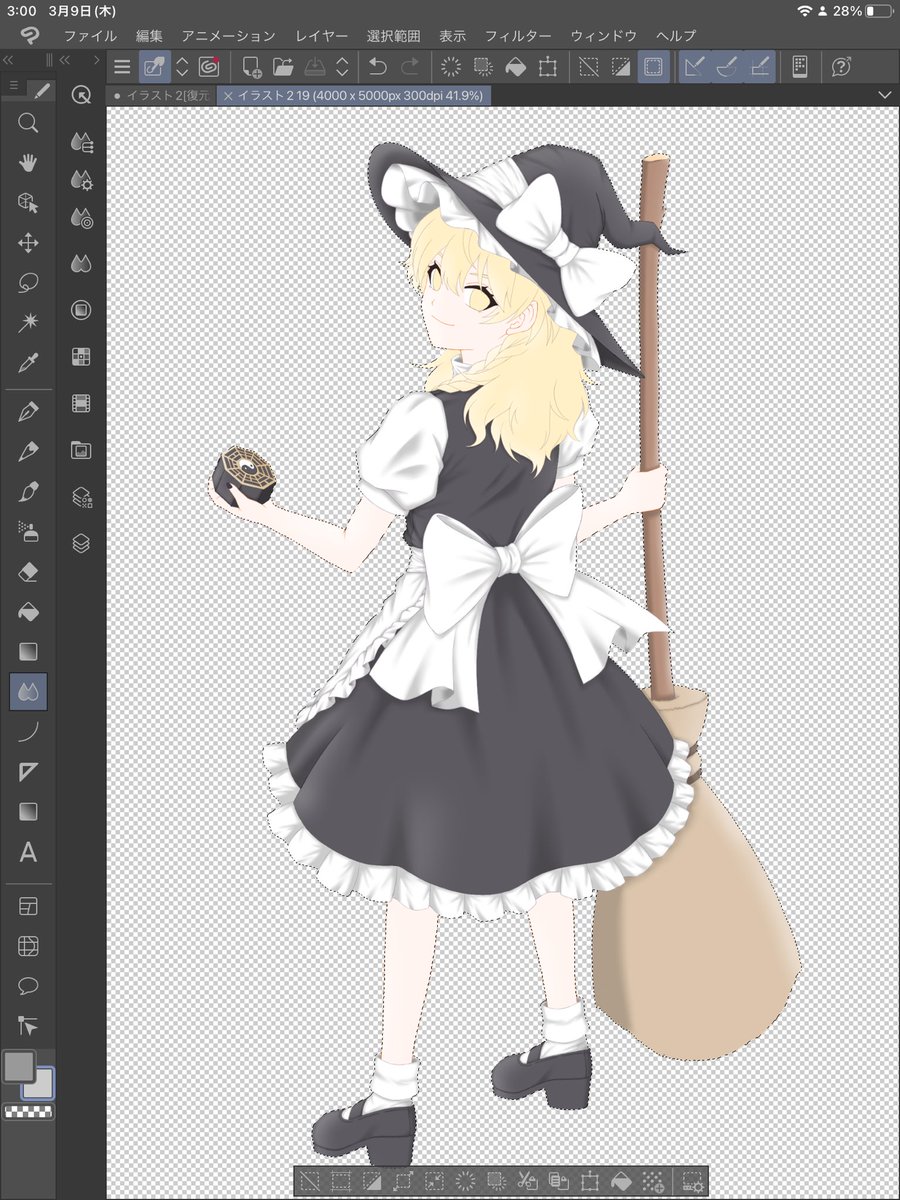Select the Eraser tool

(28, 571)
